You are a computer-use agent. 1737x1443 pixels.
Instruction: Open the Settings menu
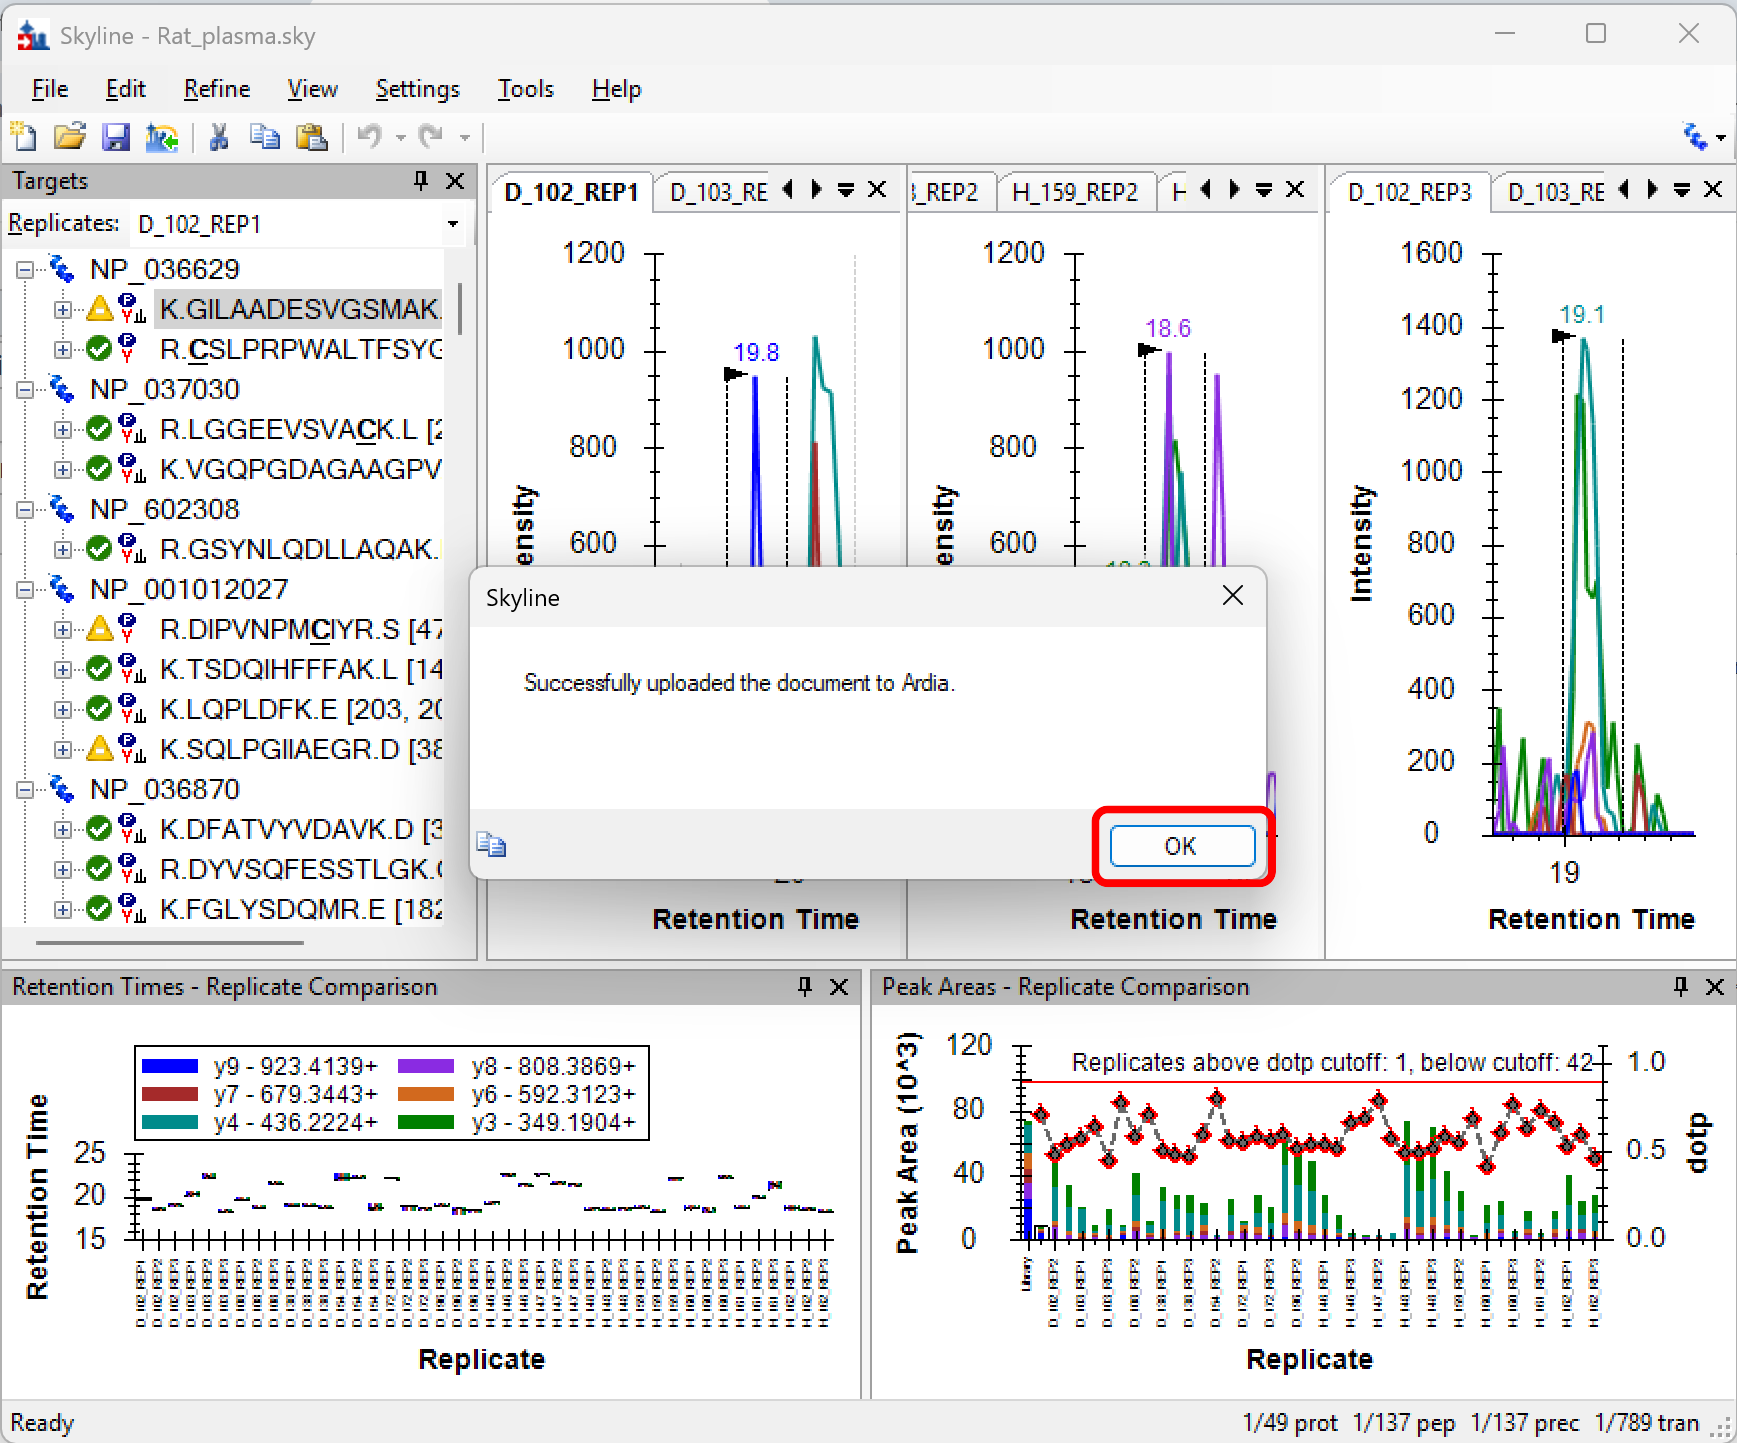tap(417, 89)
